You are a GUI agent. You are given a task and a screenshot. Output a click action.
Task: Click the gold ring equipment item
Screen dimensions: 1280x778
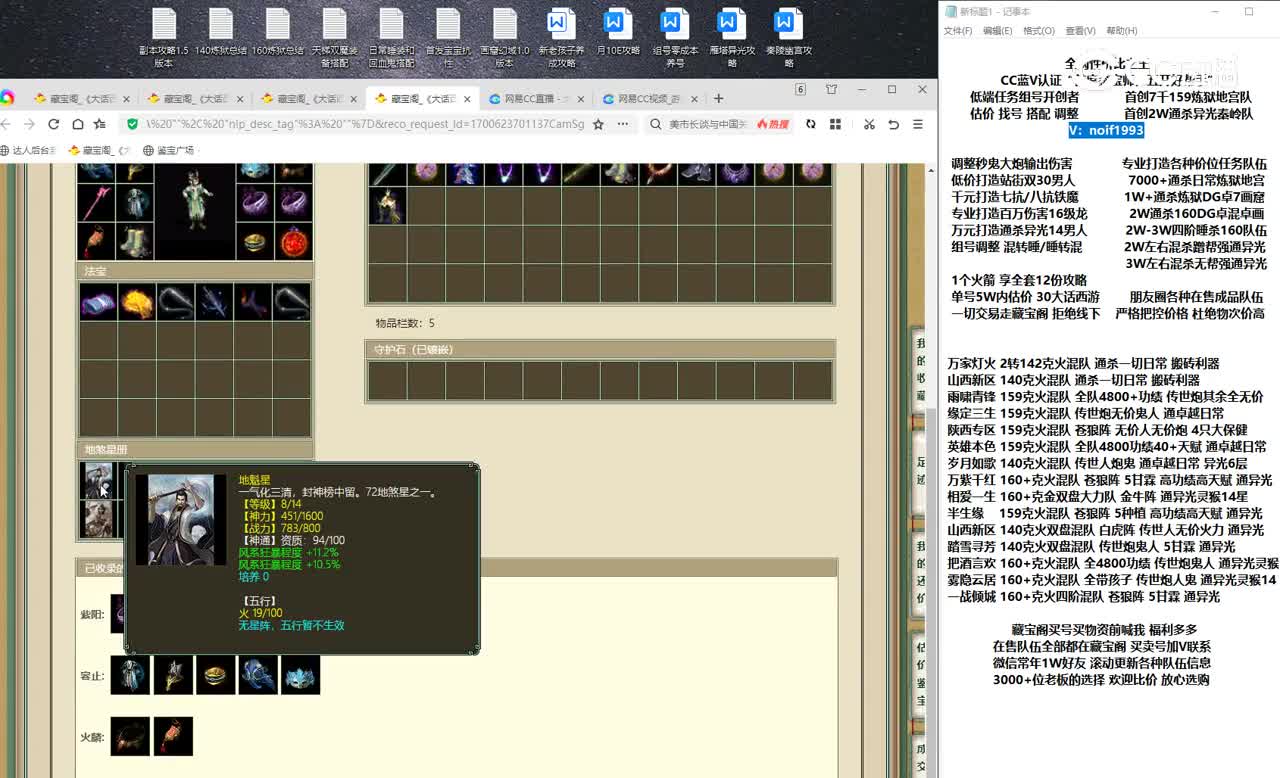pos(255,241)
